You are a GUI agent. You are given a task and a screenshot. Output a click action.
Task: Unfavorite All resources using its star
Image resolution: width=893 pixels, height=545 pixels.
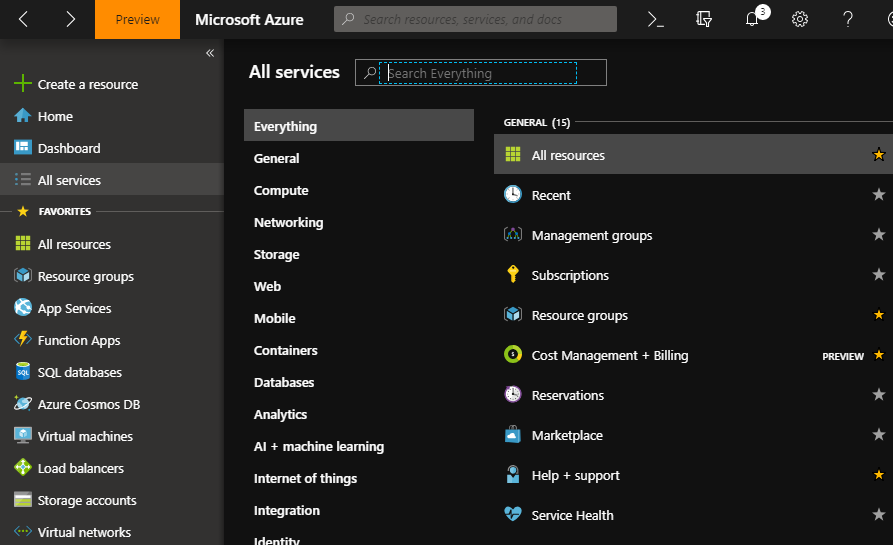point(879,155)
